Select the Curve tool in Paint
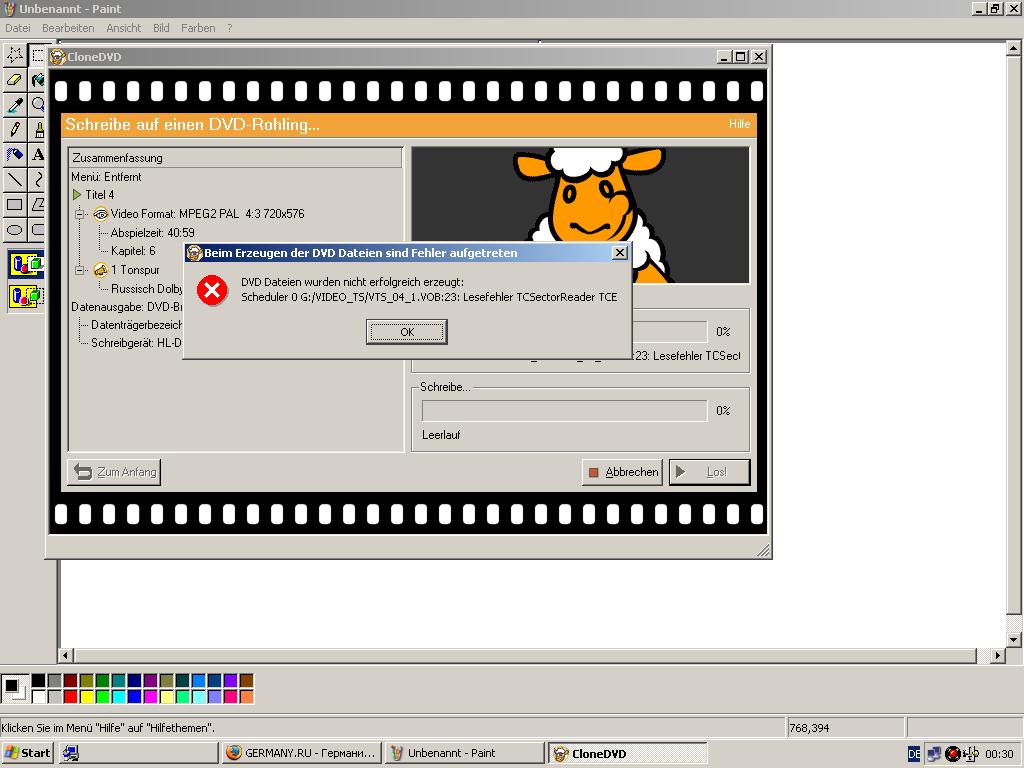Image resolution: width=1024 pixels, height=768 pixels. (37, 179)
